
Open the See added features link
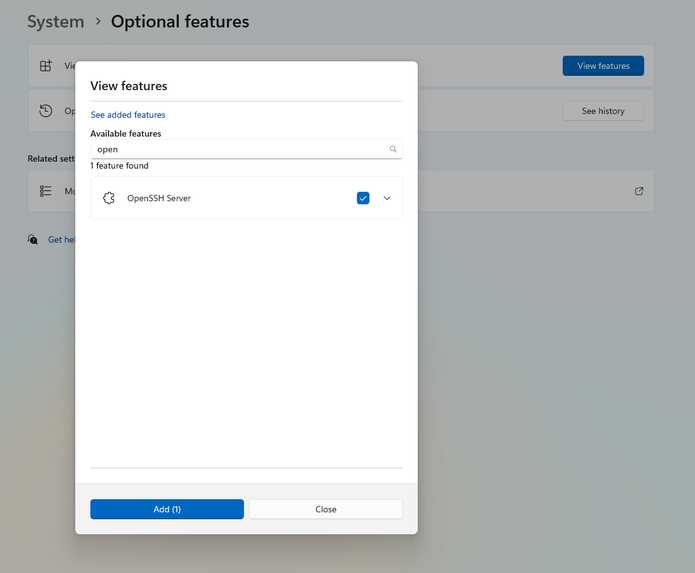[x=128, y=115]
